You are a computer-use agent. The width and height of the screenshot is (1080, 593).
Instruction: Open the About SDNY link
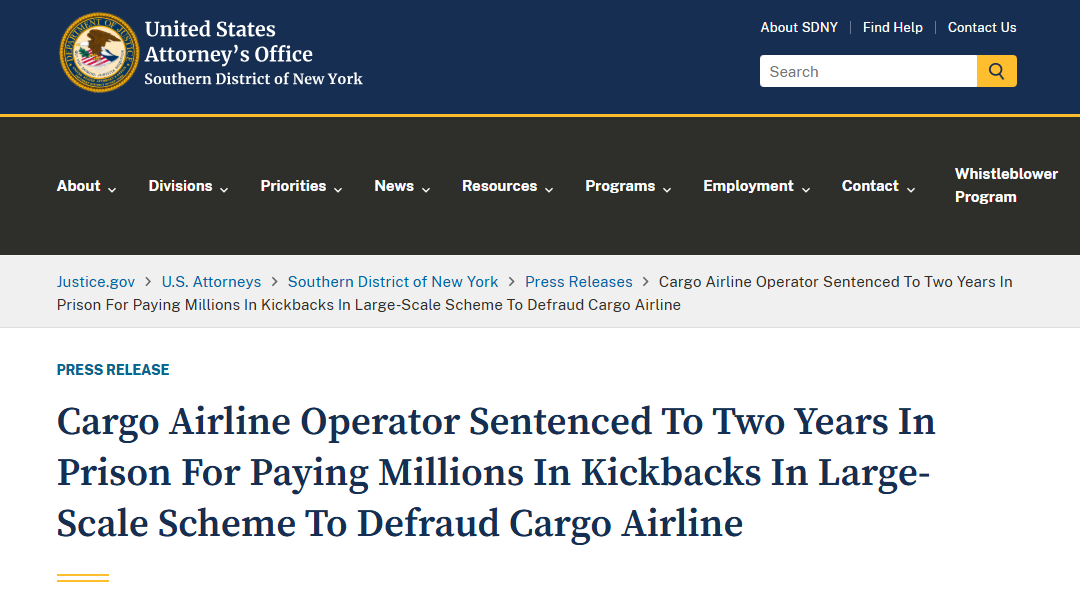[x=799, y=28]
